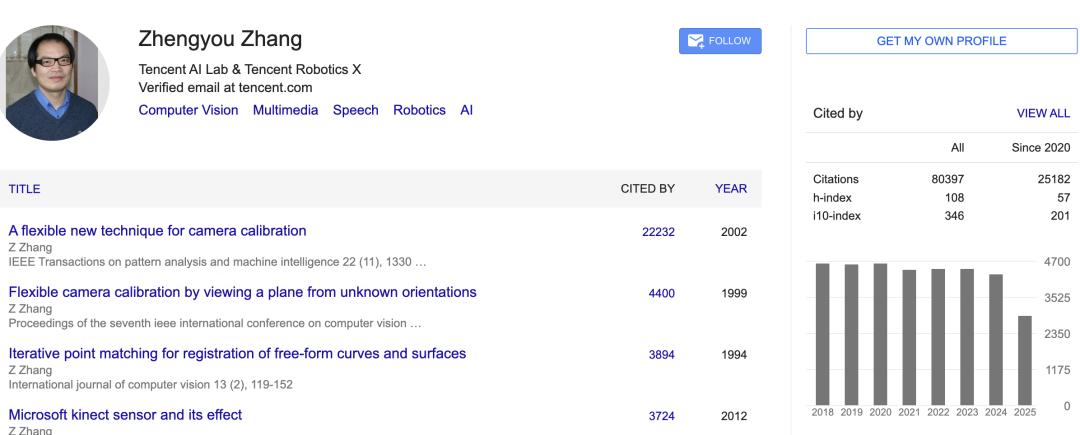1080x435 pixels.
Task: Sort by the Title column header
Action: point(24,188)
